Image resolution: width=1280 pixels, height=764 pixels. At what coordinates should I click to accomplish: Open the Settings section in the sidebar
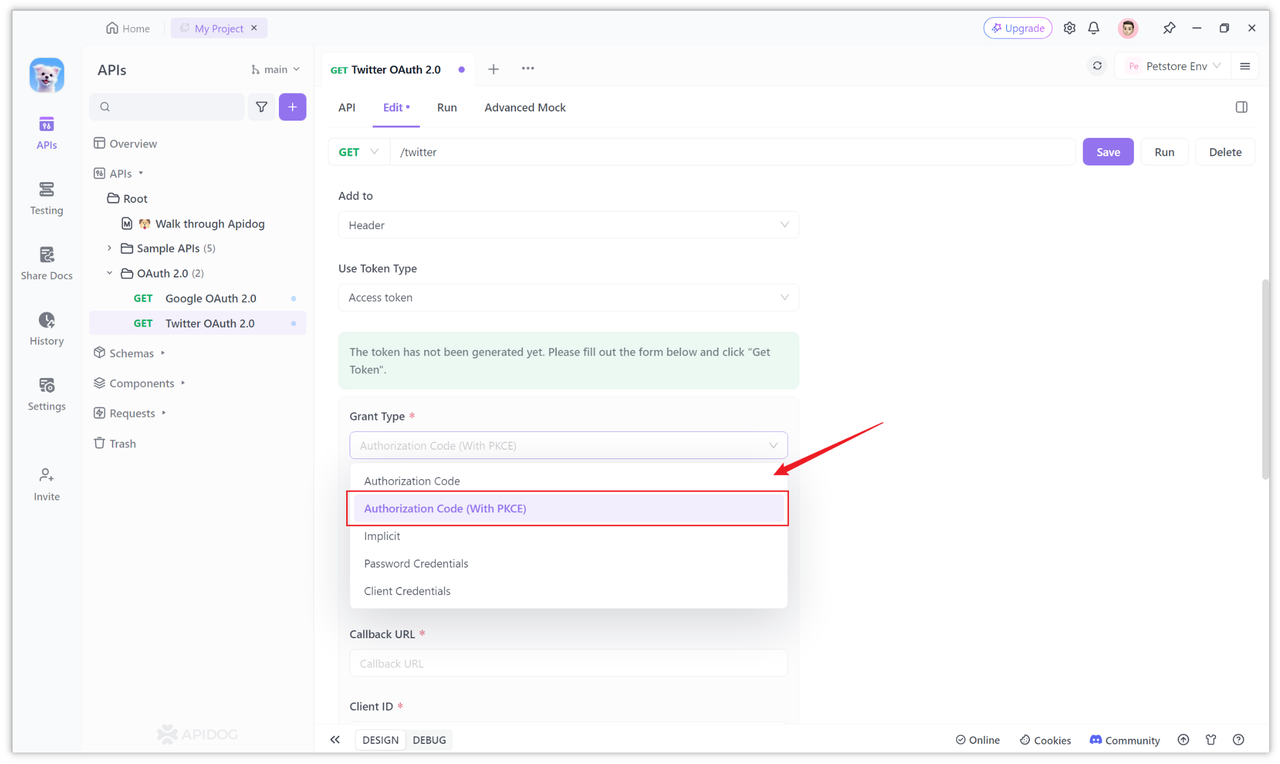click(46, 394)
